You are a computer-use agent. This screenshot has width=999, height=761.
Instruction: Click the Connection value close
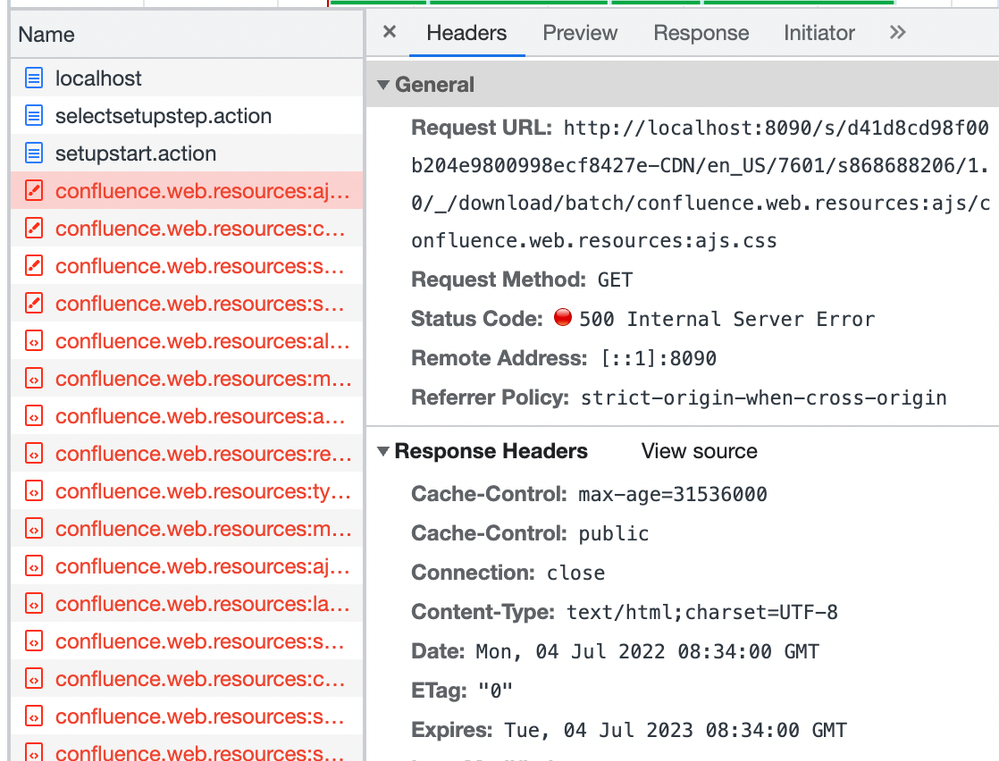pos(576,573)
